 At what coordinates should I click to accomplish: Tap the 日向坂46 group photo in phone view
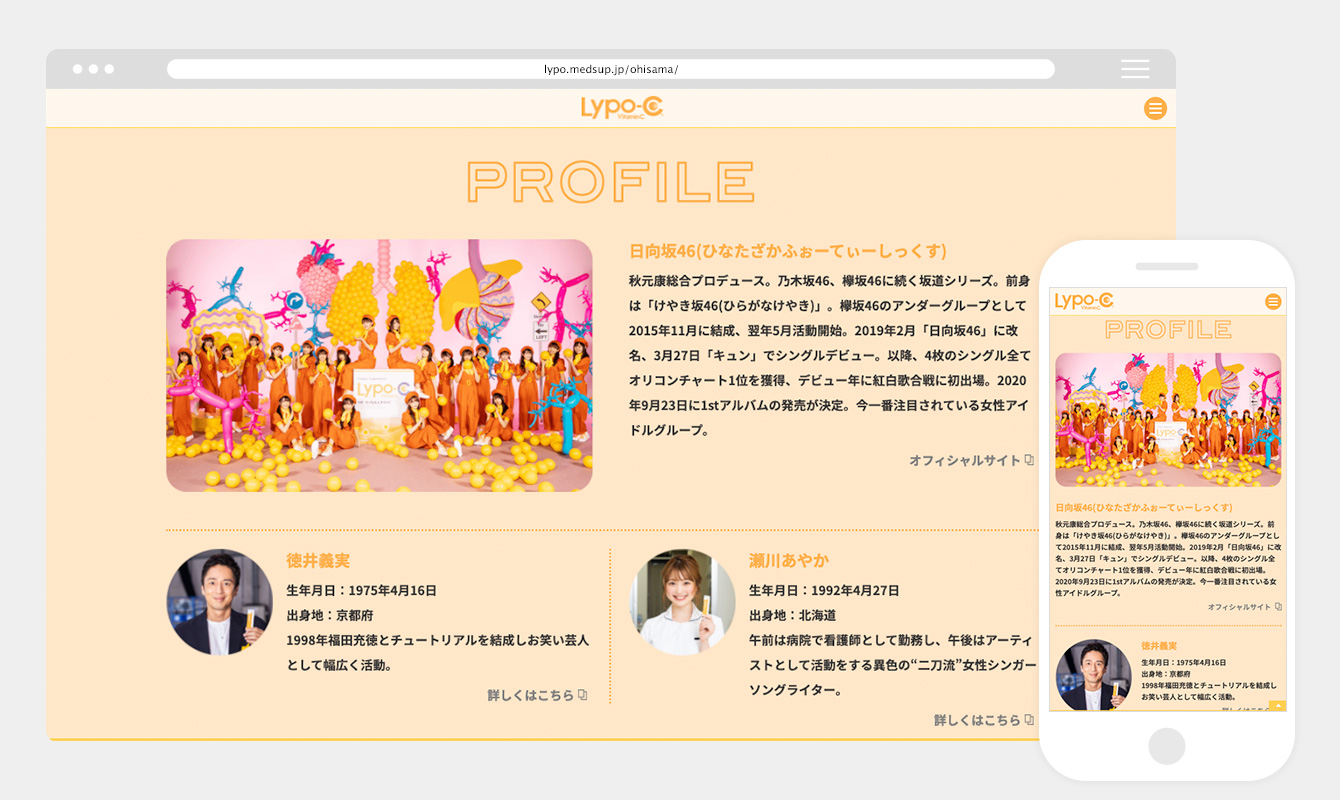[1168, 420]
